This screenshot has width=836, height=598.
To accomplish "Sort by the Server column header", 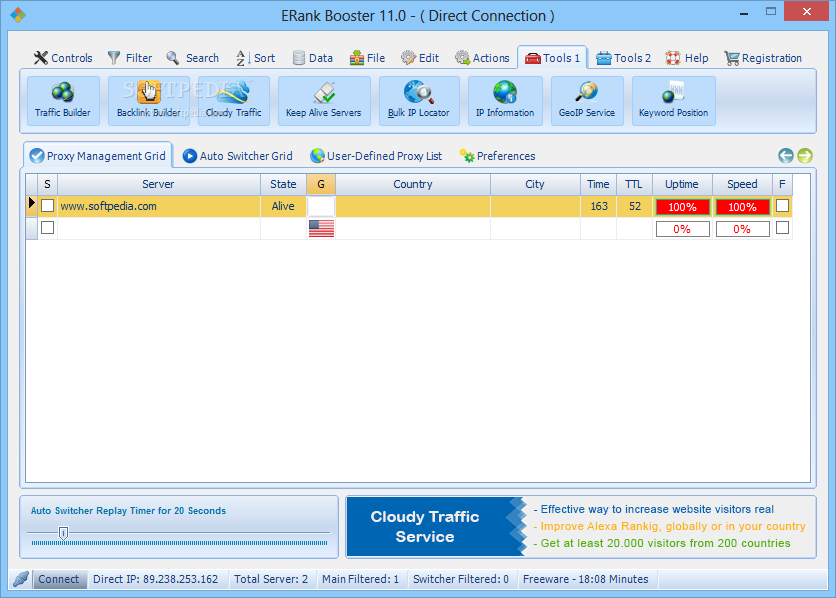I will coord(159,184).
